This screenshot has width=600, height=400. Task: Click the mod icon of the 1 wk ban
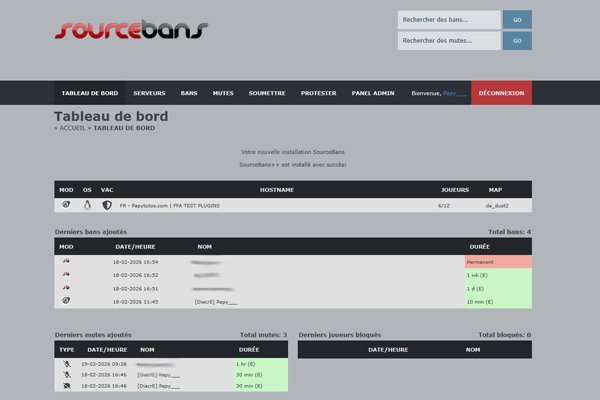click(x=66, y=274)
